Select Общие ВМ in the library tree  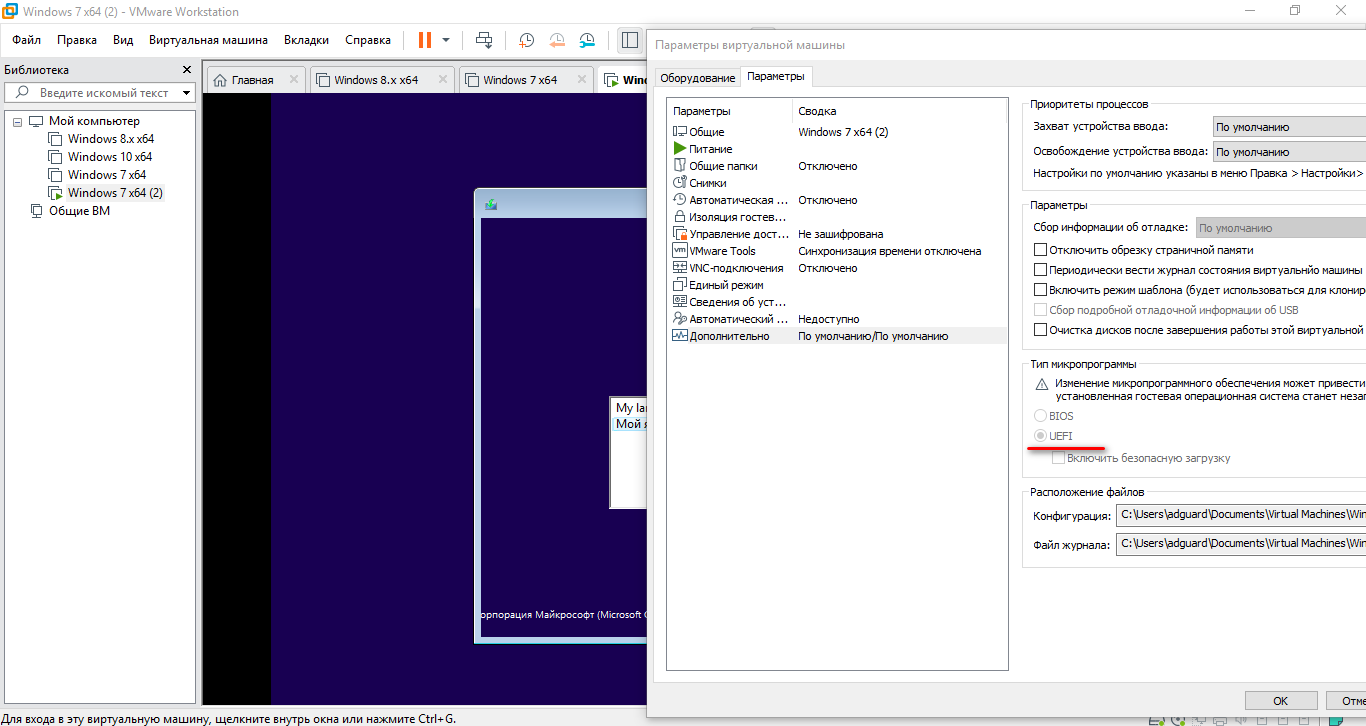click(79, 211)
